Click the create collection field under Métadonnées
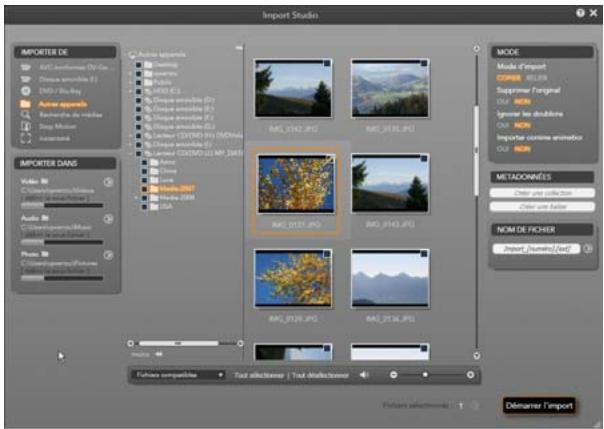The width and height of the screenshot is (604, 429). coord(542,193)
